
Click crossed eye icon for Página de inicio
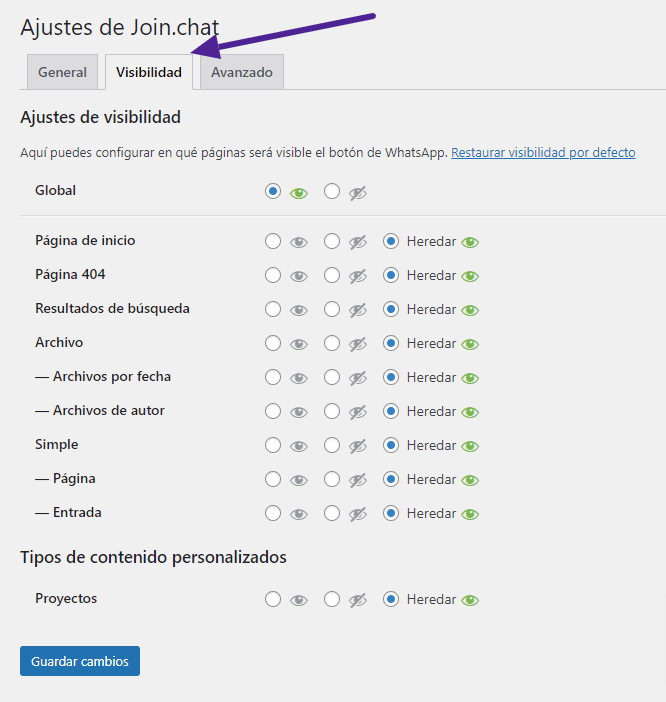(358, 243)
